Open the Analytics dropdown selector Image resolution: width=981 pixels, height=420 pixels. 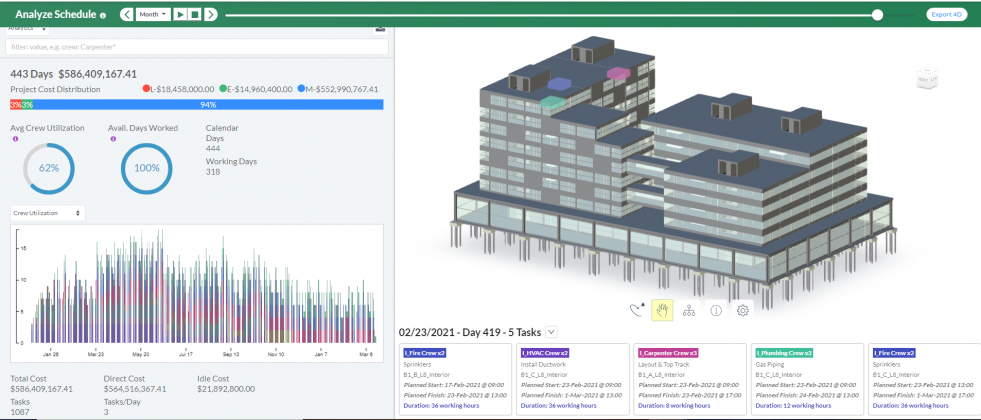click(27, 29)
